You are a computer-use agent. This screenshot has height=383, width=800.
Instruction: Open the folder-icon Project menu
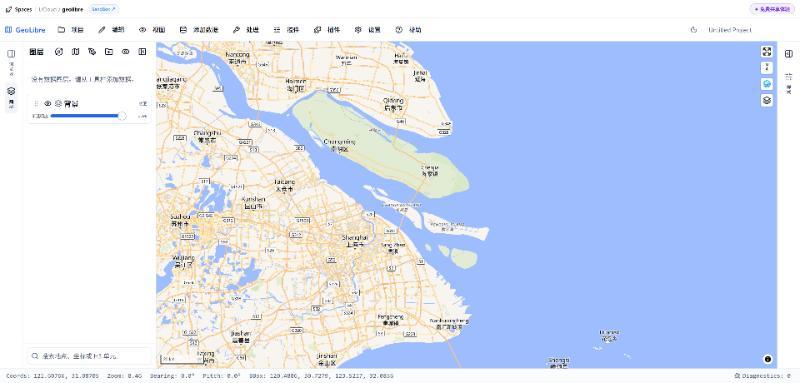(70, 30)
